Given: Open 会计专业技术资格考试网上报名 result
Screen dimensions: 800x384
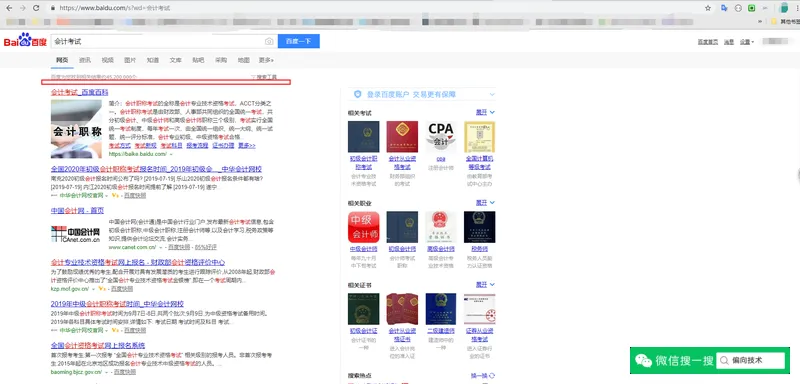Looking at the screenshot, I should tap(138, 262).
